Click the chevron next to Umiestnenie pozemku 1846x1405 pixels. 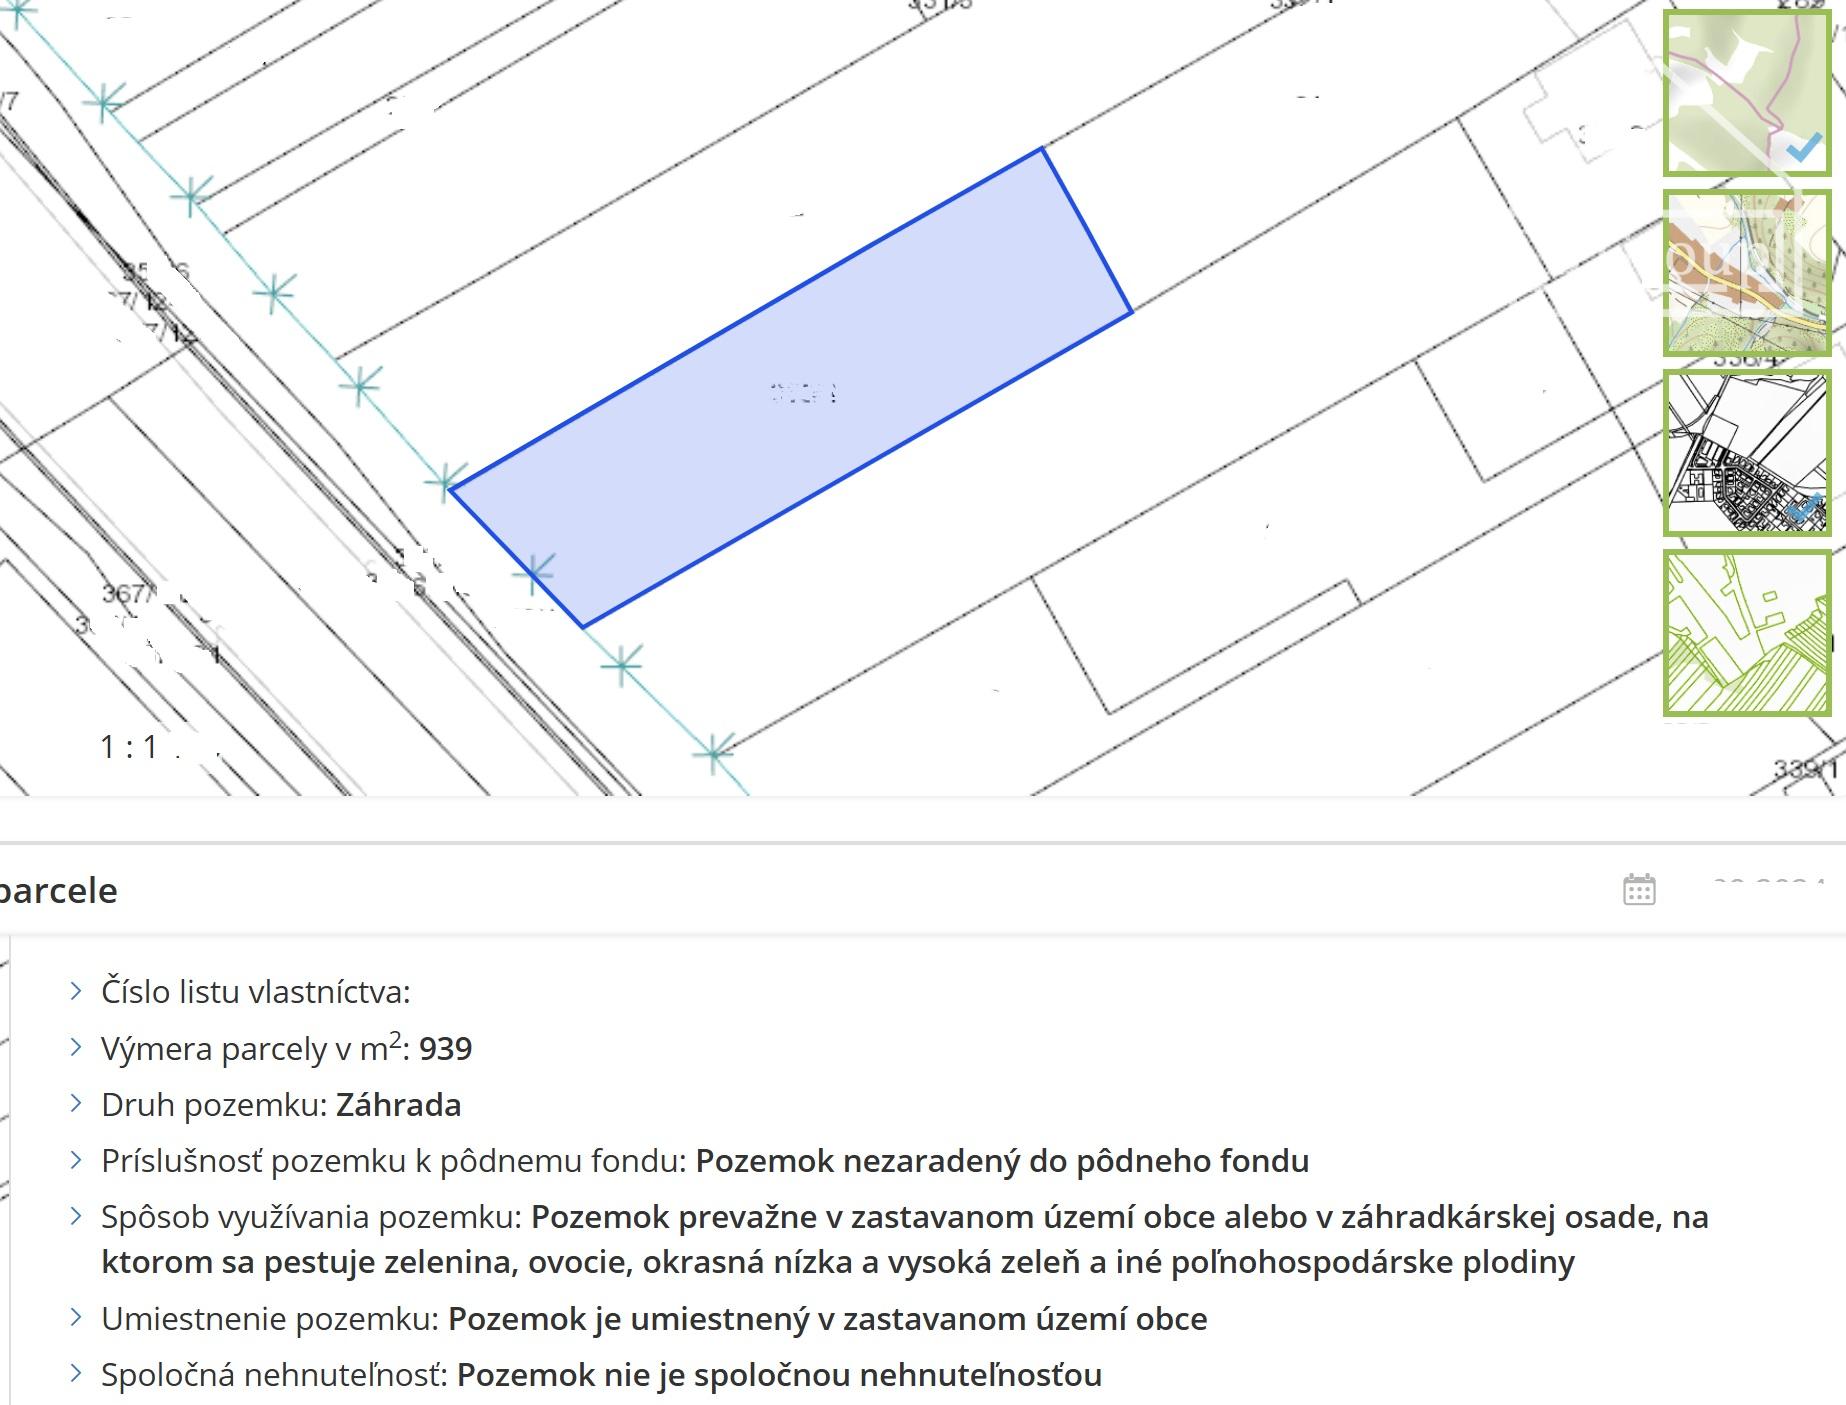coord(76,1318)
